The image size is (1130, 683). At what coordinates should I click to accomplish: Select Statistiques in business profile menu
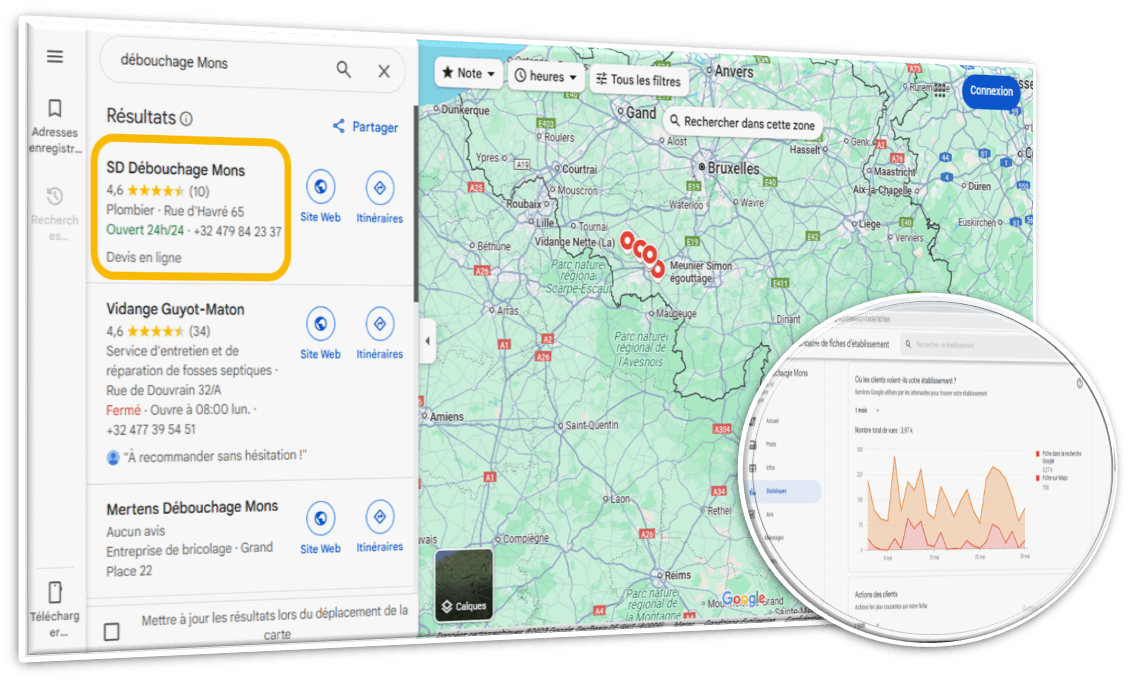coord(784,491)
